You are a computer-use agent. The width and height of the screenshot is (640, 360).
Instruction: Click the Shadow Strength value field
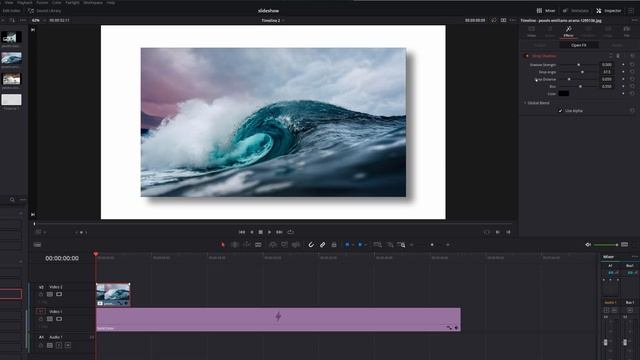click(x=607, y=65)
